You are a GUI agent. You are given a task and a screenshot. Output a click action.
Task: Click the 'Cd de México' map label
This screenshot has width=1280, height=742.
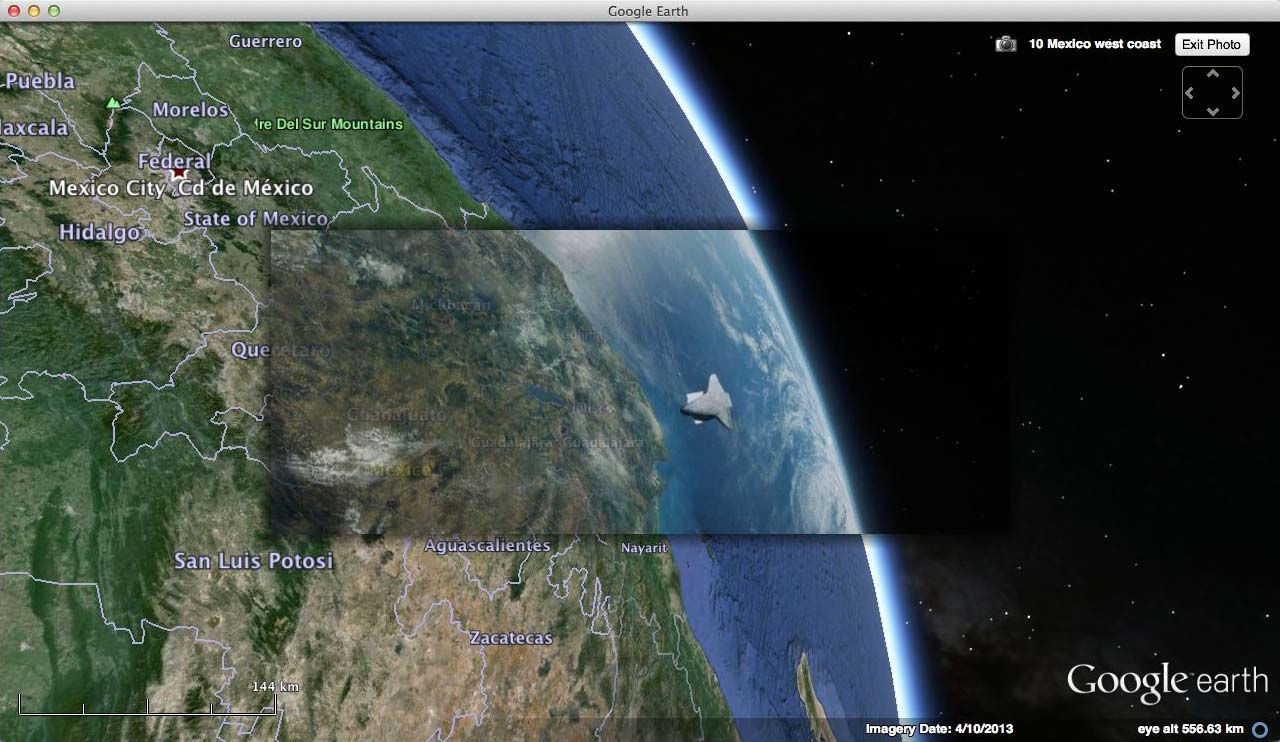248,188
